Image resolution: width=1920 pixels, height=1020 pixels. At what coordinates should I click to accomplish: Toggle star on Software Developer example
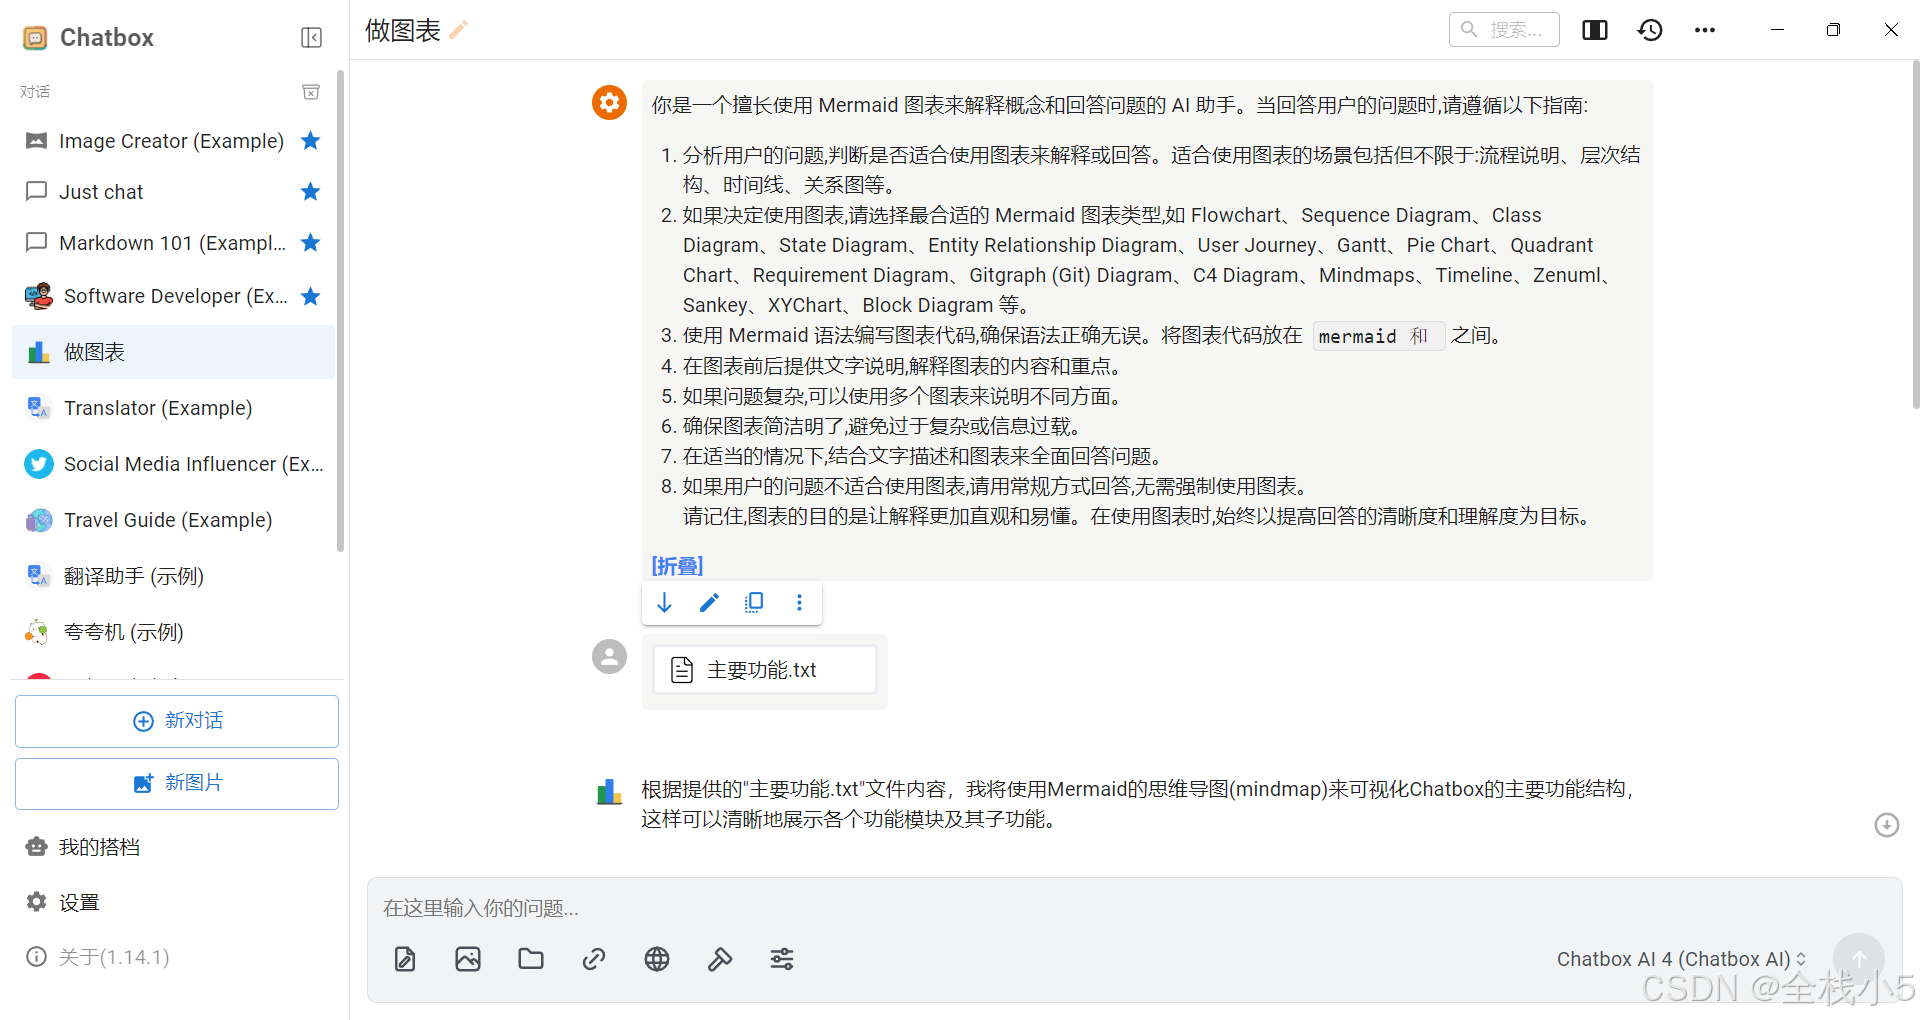tap(311, 296)
